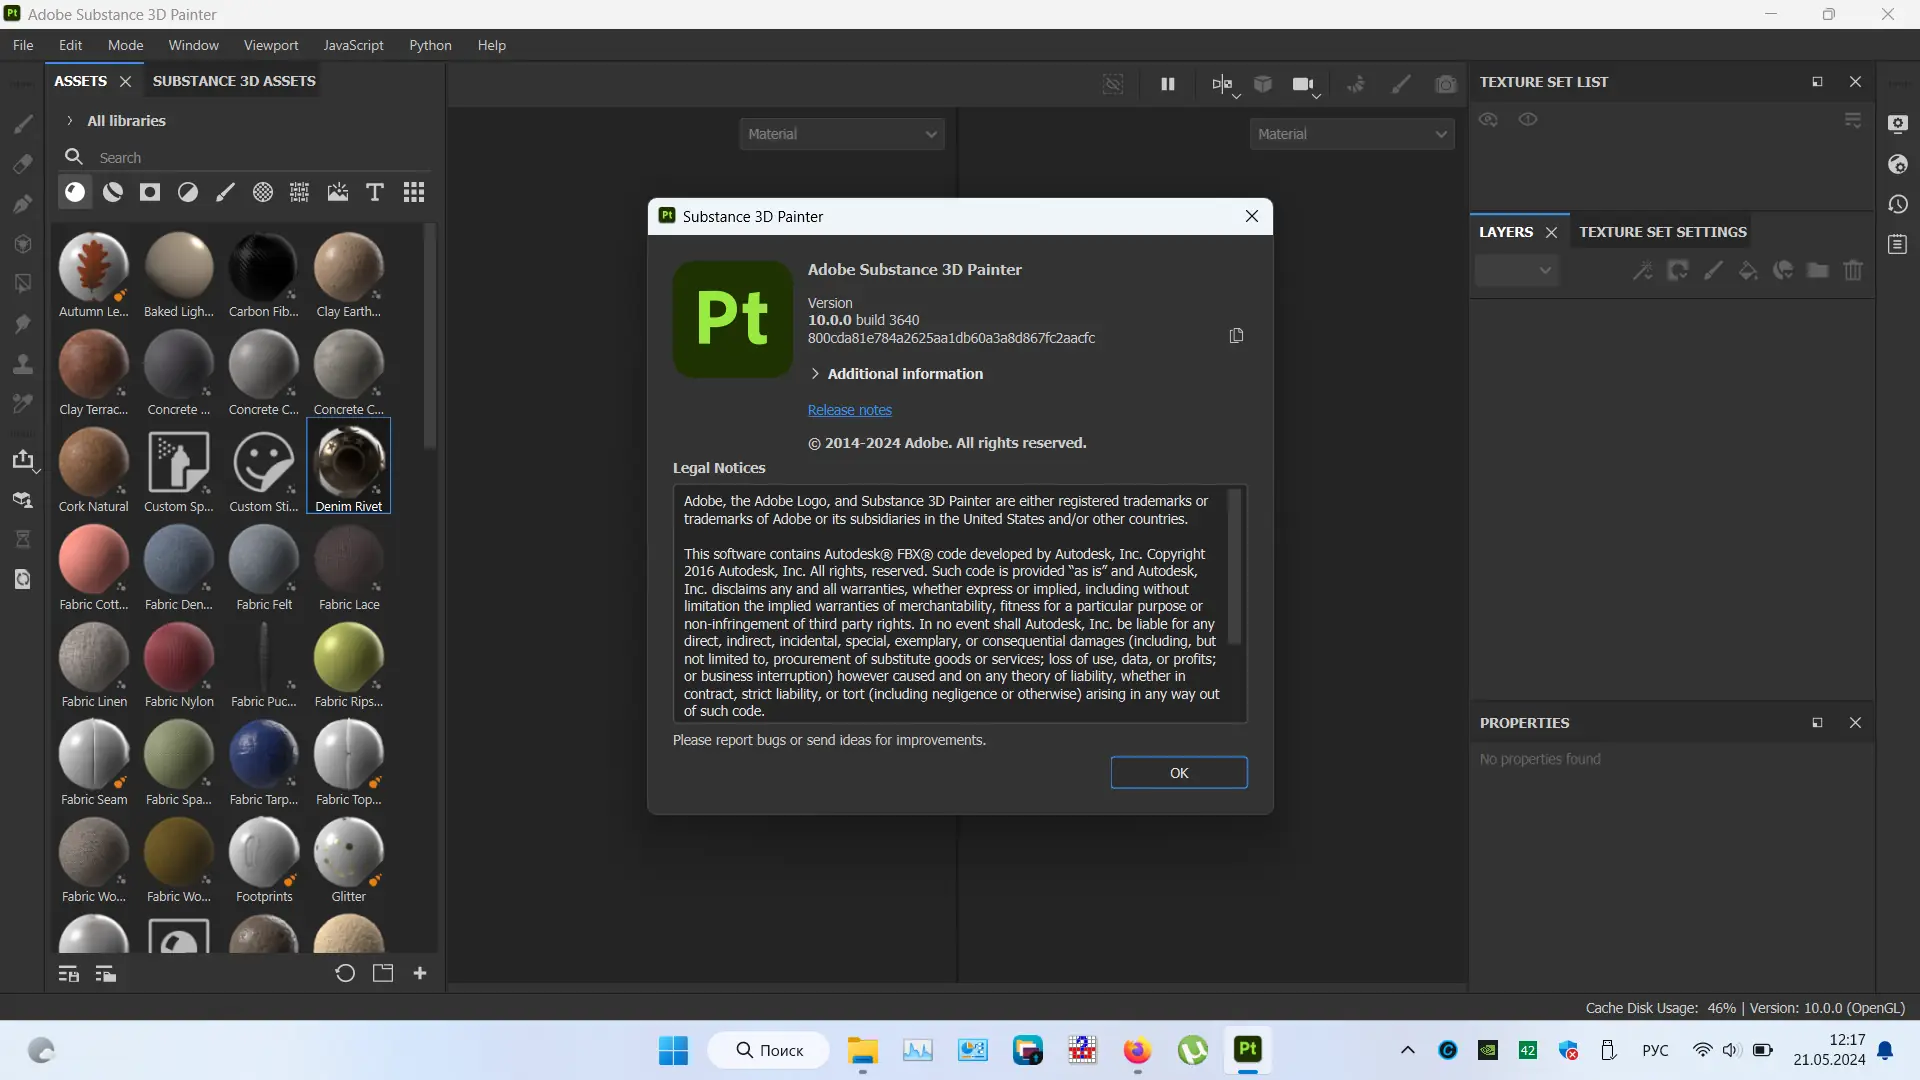Delete the selected layer via trash icon
This screenshot has width=1920, height=1080.
tap(1854, 270)
